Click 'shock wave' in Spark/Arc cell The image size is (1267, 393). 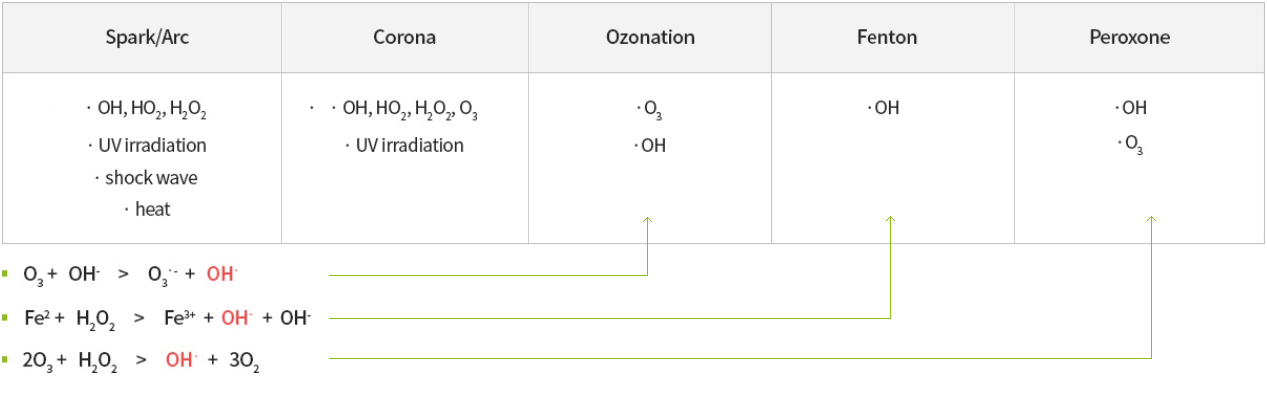pyautogui.click(x=151, y=178)
